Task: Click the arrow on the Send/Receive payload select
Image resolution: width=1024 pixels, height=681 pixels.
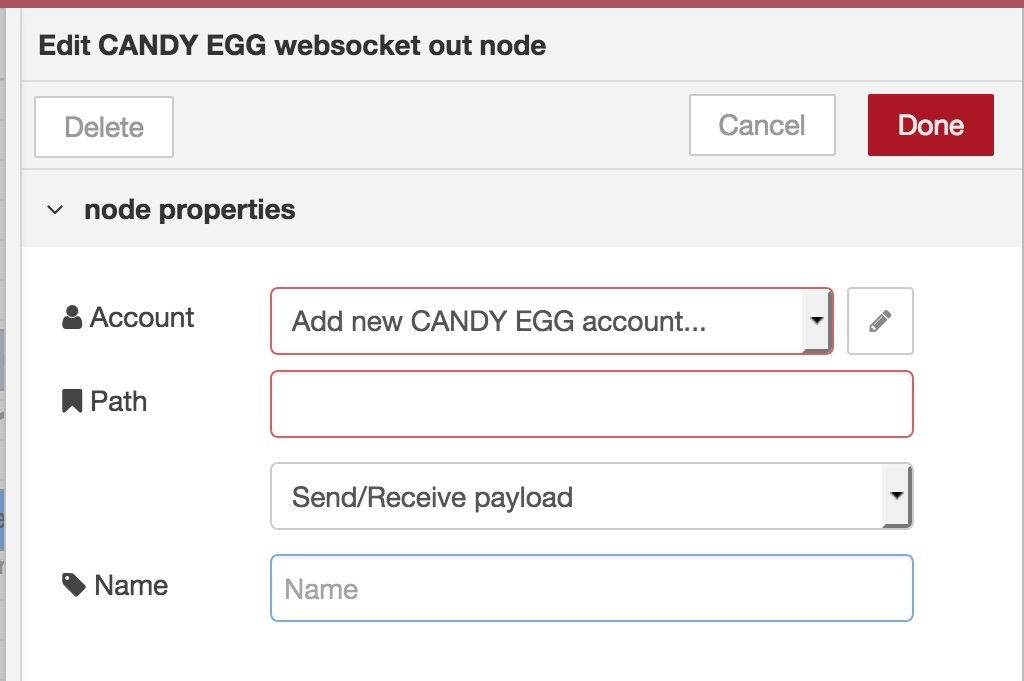Action: pyautogui.click(x=896, y=495)
